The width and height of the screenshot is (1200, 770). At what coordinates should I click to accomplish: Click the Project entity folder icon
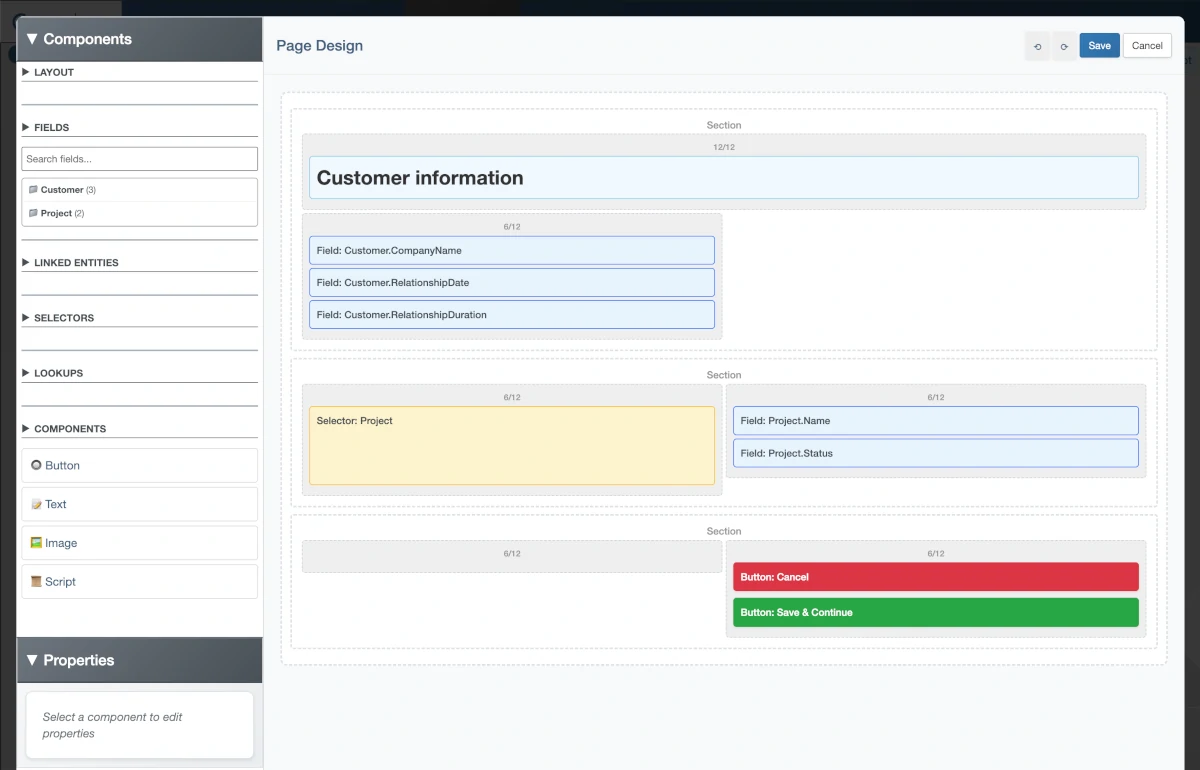pyautogui.click(x=34, y=213)
